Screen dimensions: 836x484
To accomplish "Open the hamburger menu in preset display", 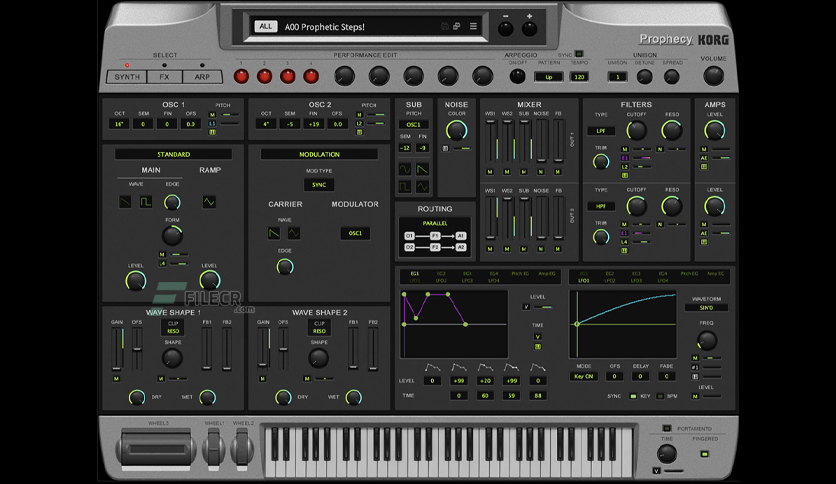I will (473, 26).
